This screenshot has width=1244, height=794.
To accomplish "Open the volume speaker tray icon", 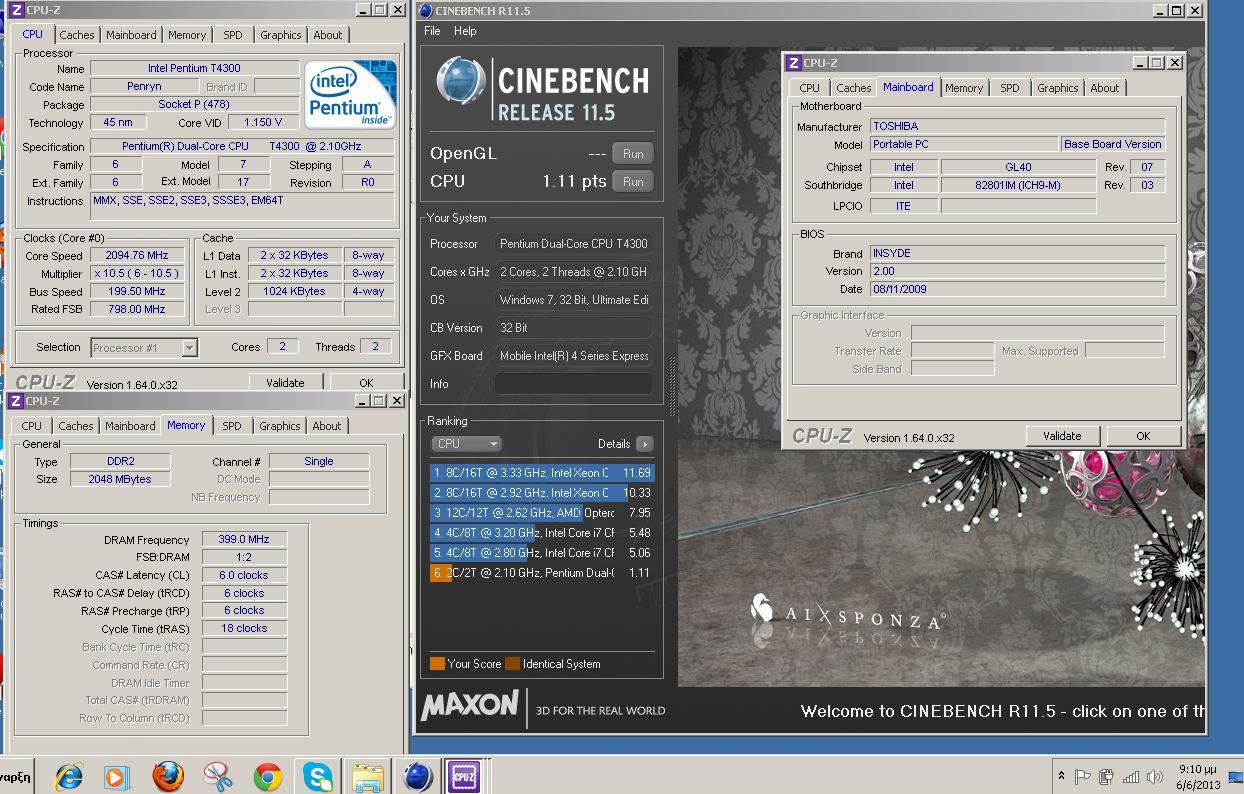I will coord(1155,776).
